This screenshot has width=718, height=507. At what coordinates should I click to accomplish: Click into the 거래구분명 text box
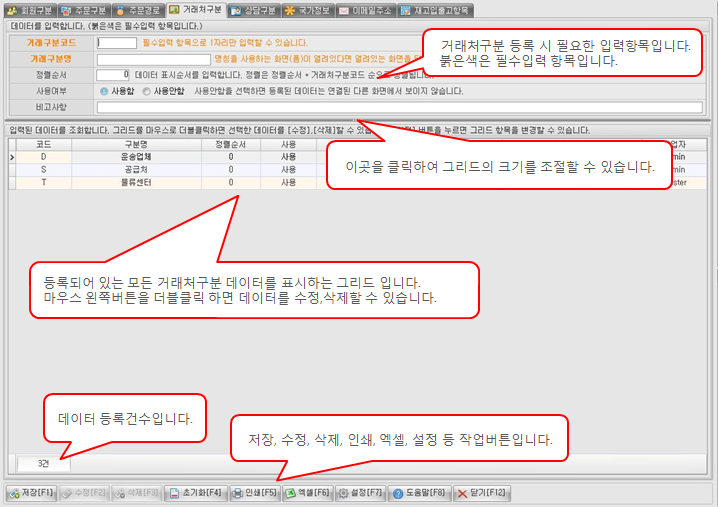pos(153,60)
